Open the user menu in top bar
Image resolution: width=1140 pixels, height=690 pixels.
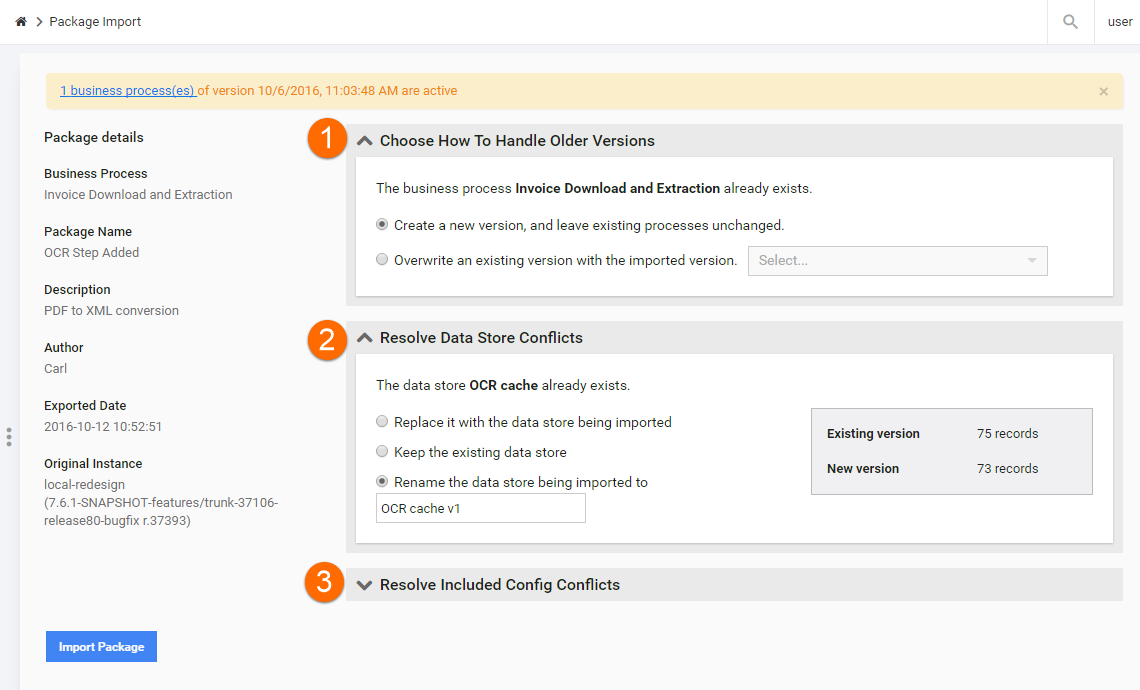click(1120, 22)
